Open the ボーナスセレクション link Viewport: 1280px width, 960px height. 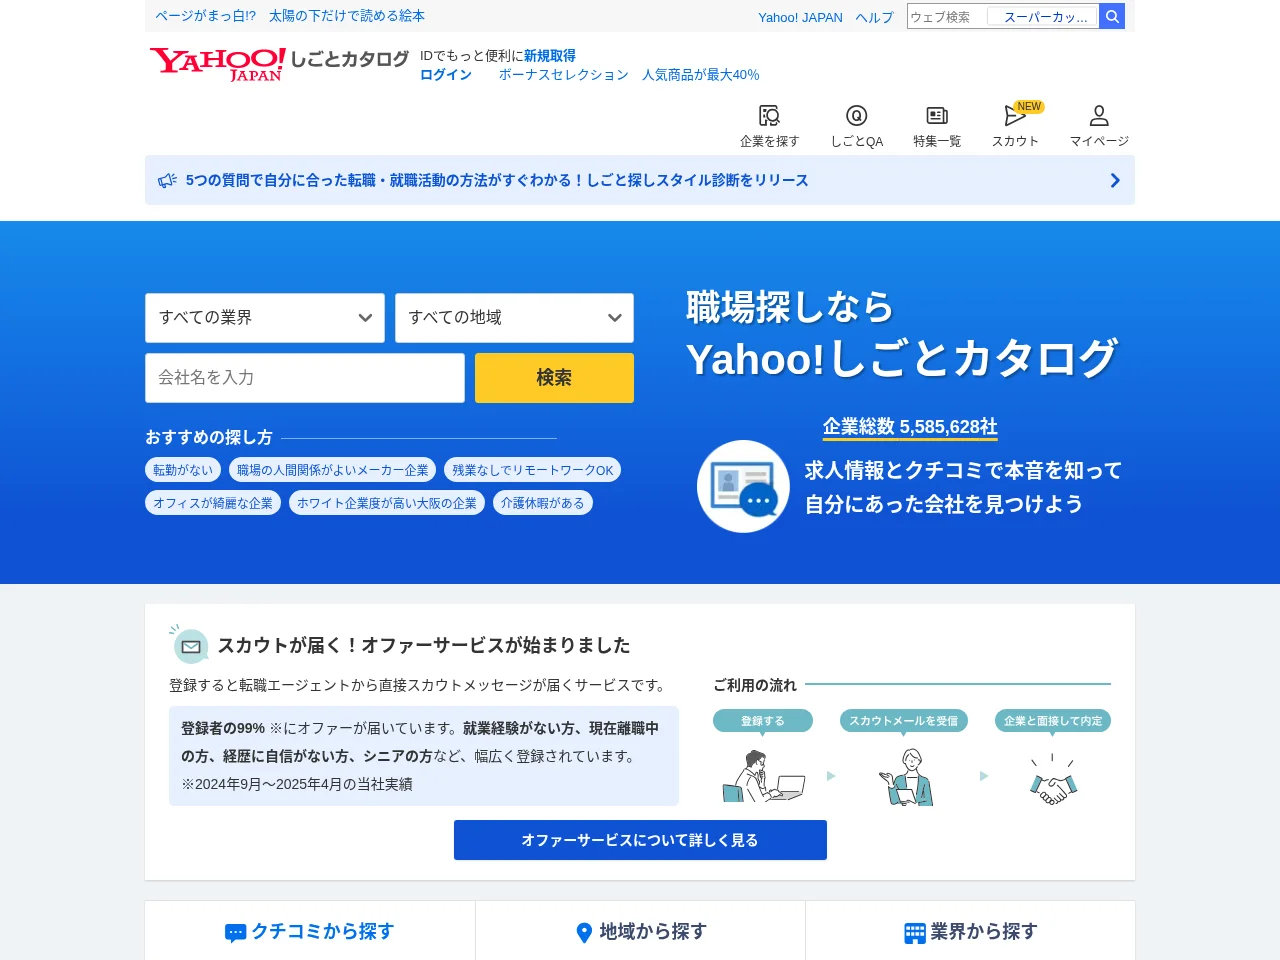[564, 75]
